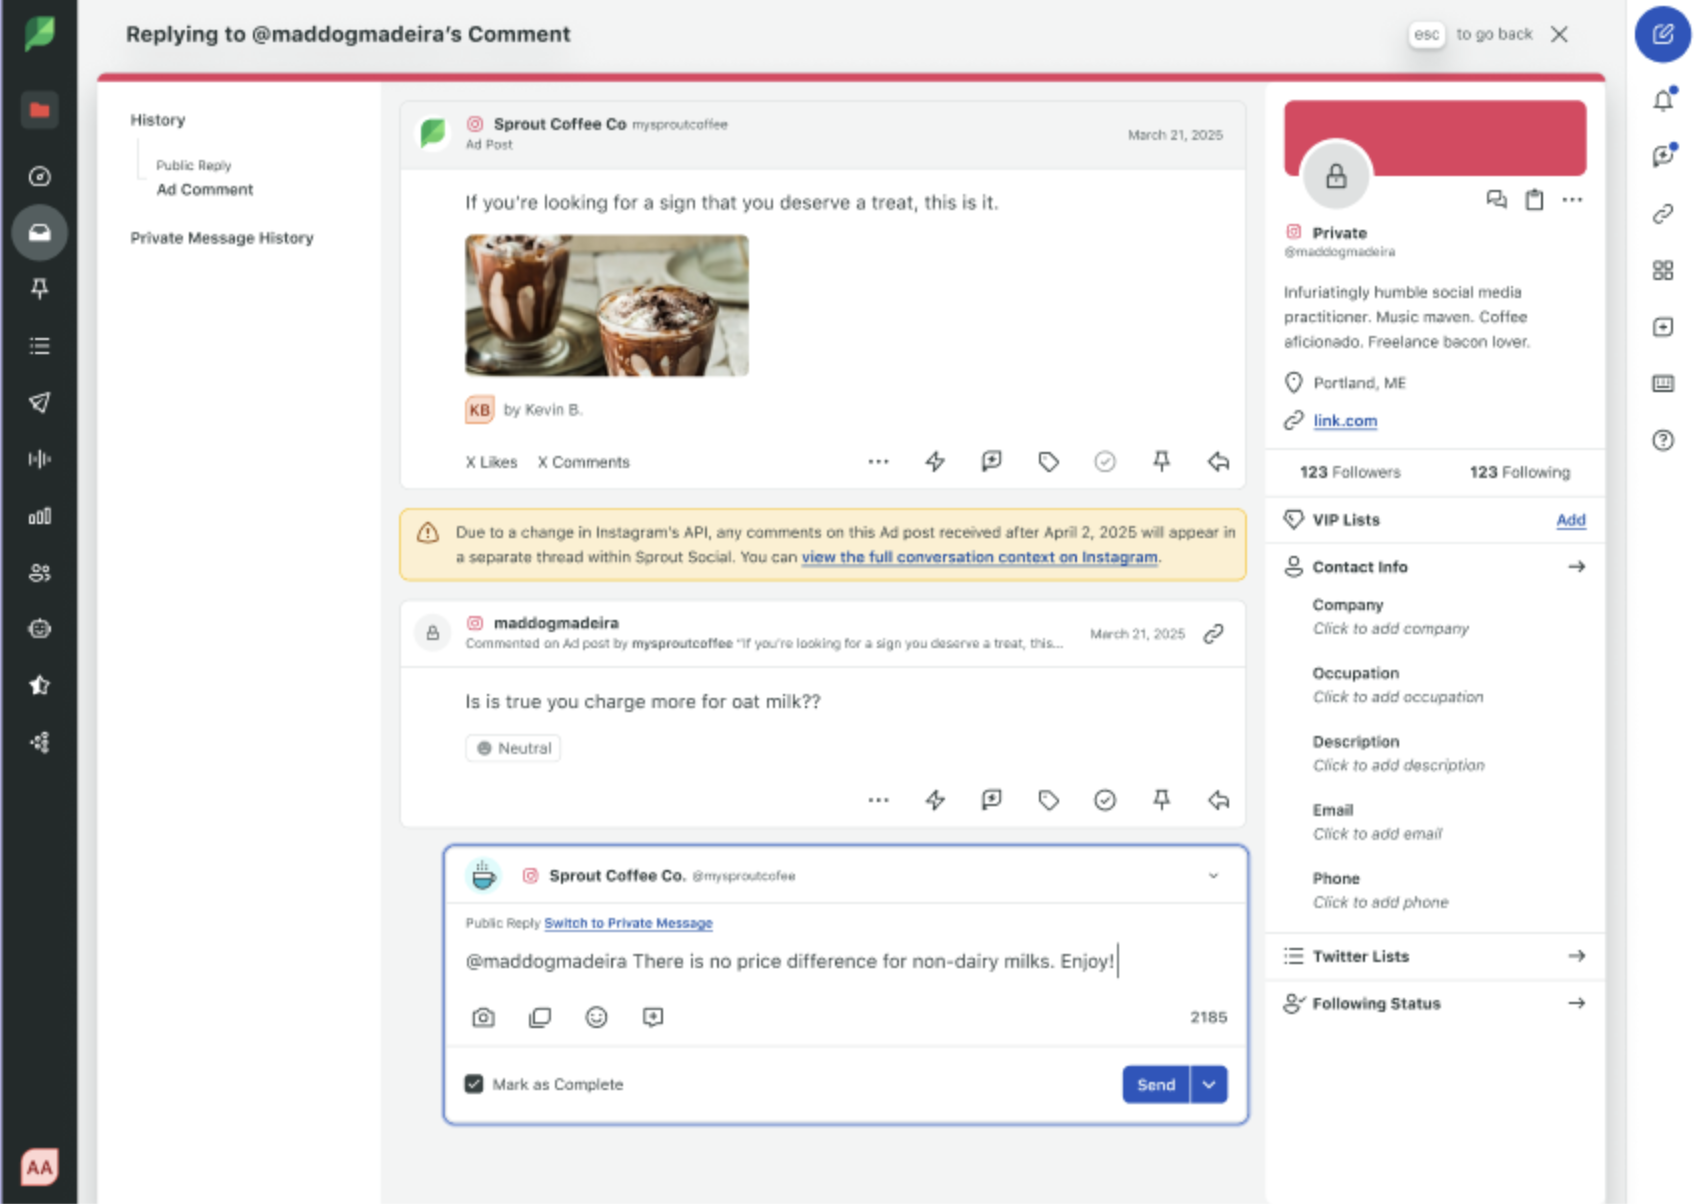
Task: Open the coffee drinks post image
Action: coord(607,306)
